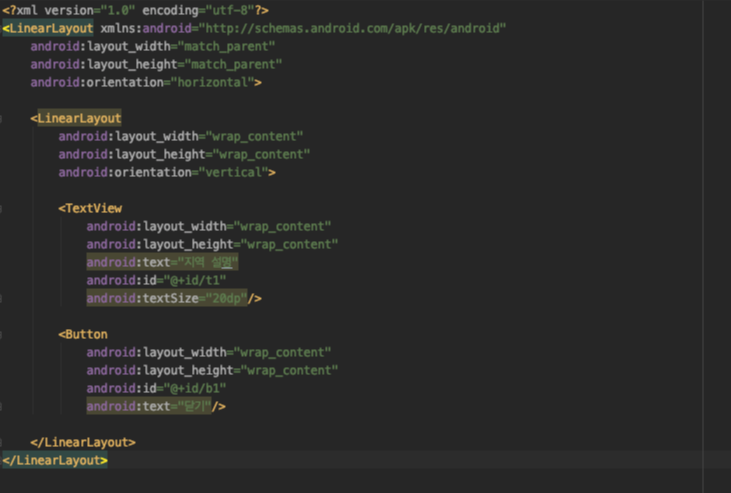Click the indented inner </LinearLayout> closing tag
The width and height of the screenshot is (731, 493).
pyautogui.click(x=83, y=443)
